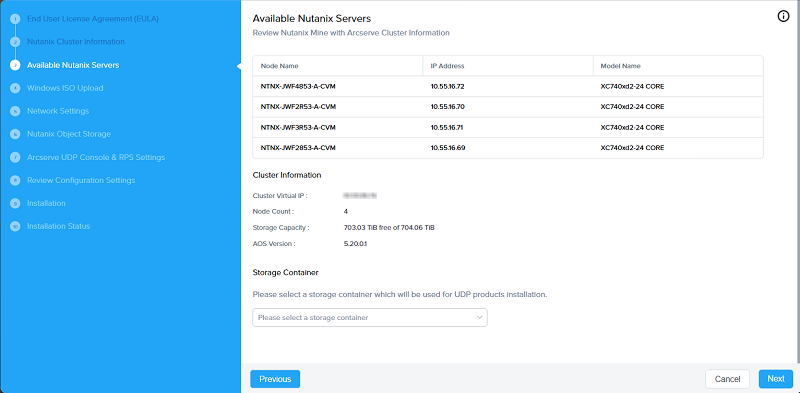Select Nutanix Cluster Information step
Screen dimensions: 800x393
pos(76,41)
